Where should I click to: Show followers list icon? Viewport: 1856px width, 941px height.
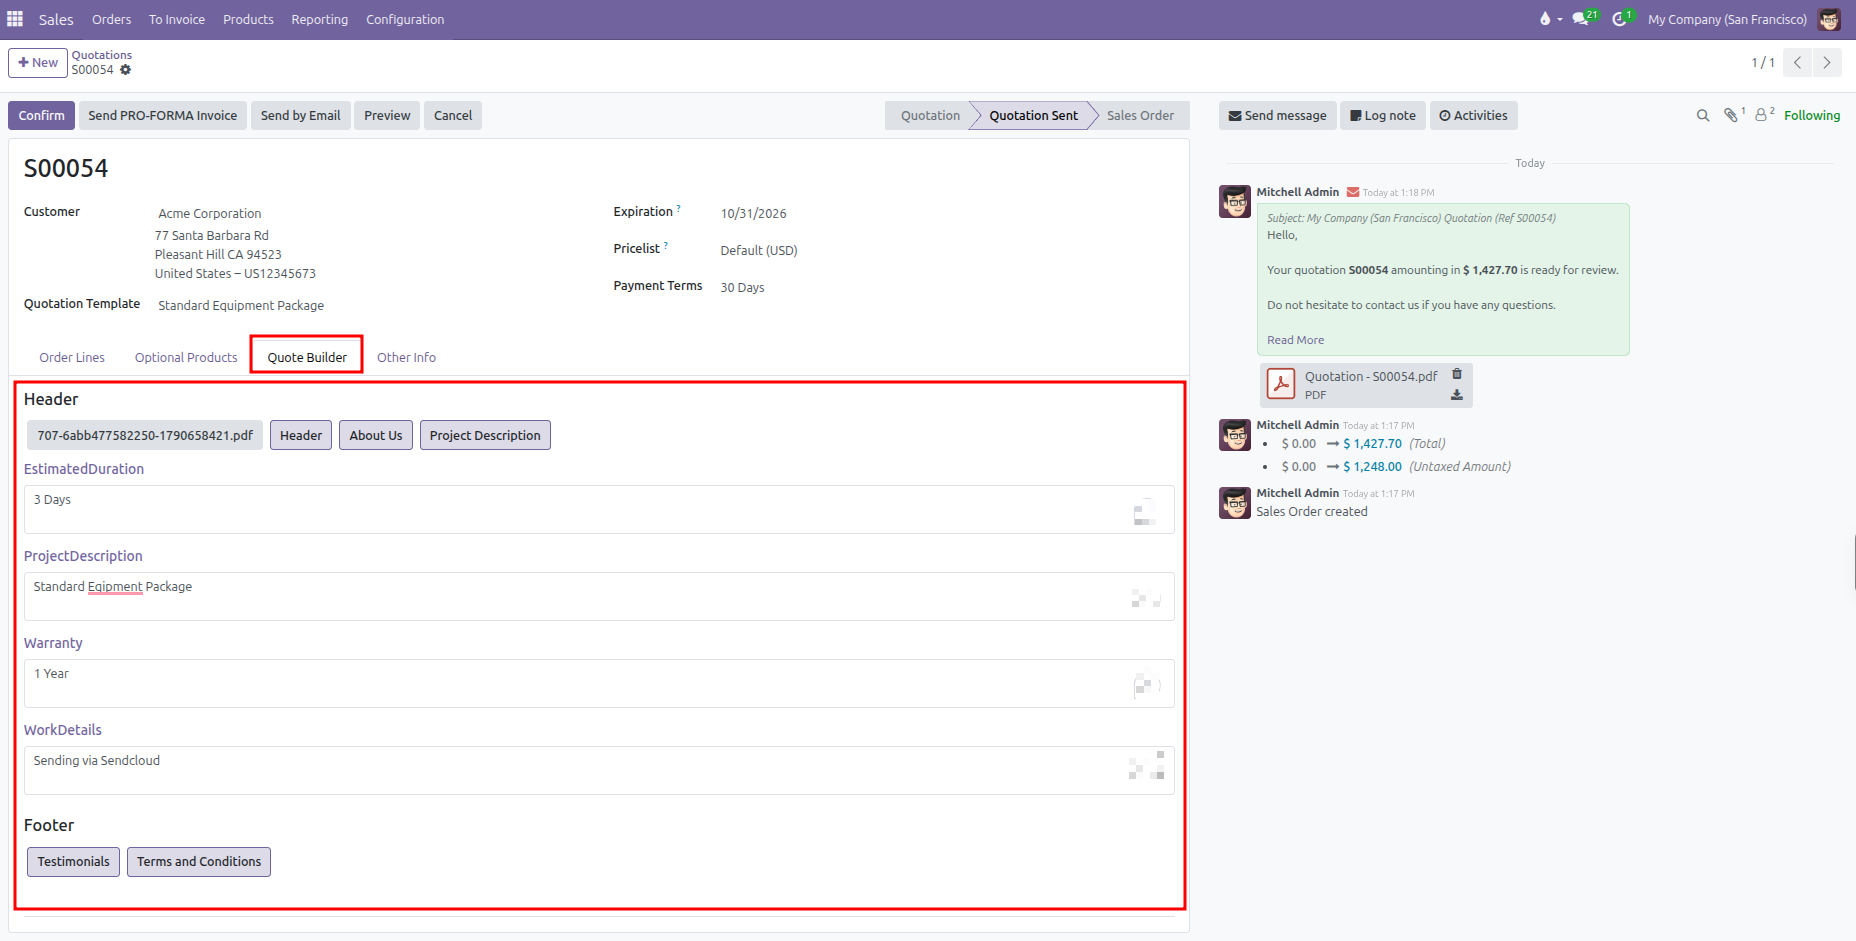tap(1761, 116)
